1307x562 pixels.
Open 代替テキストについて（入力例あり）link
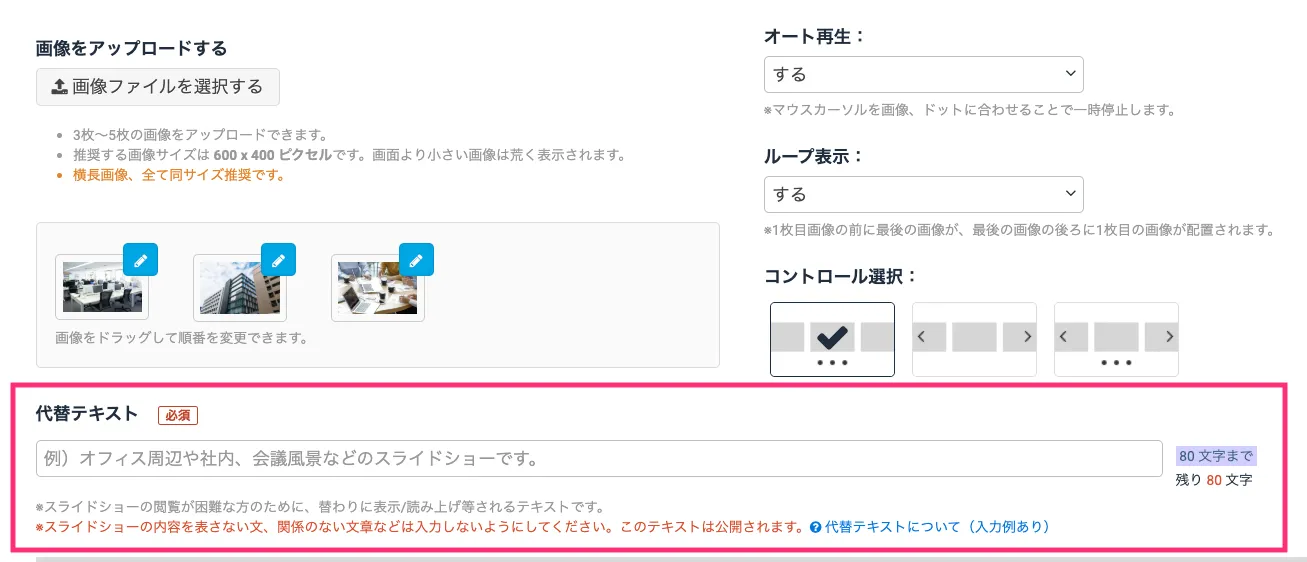937,527
